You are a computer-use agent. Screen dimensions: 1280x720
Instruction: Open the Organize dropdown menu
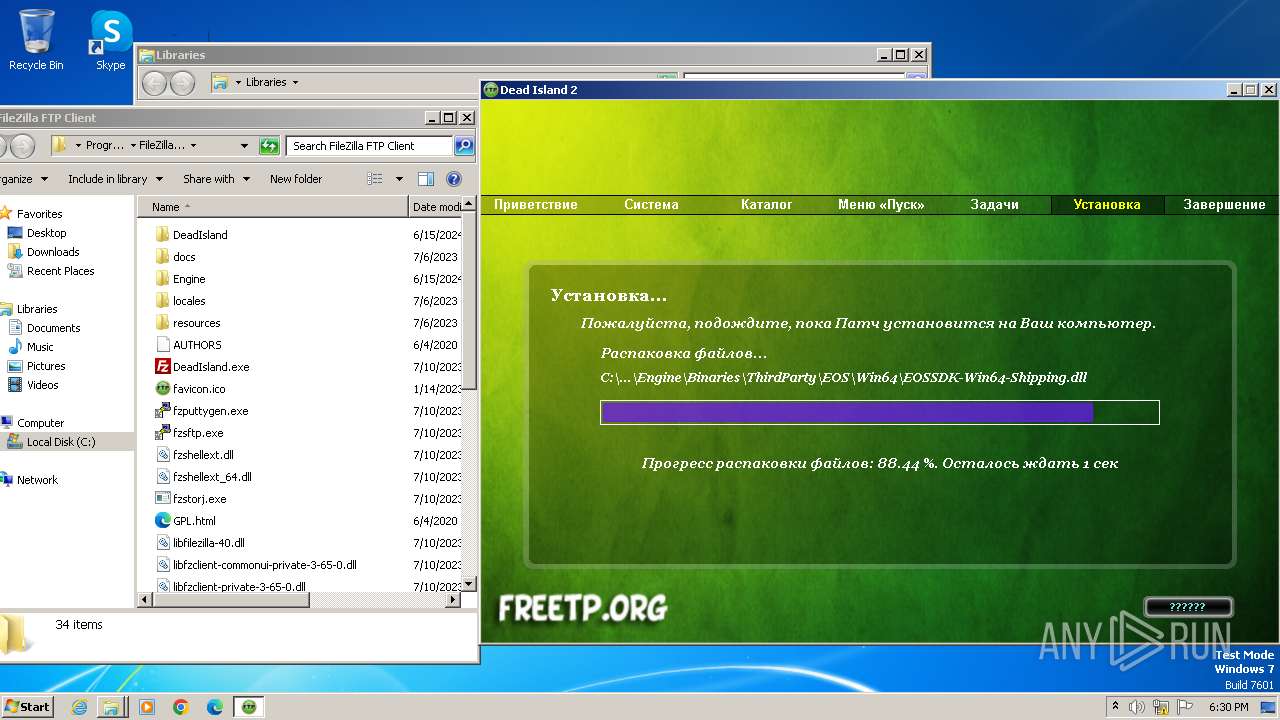[23, 179]
